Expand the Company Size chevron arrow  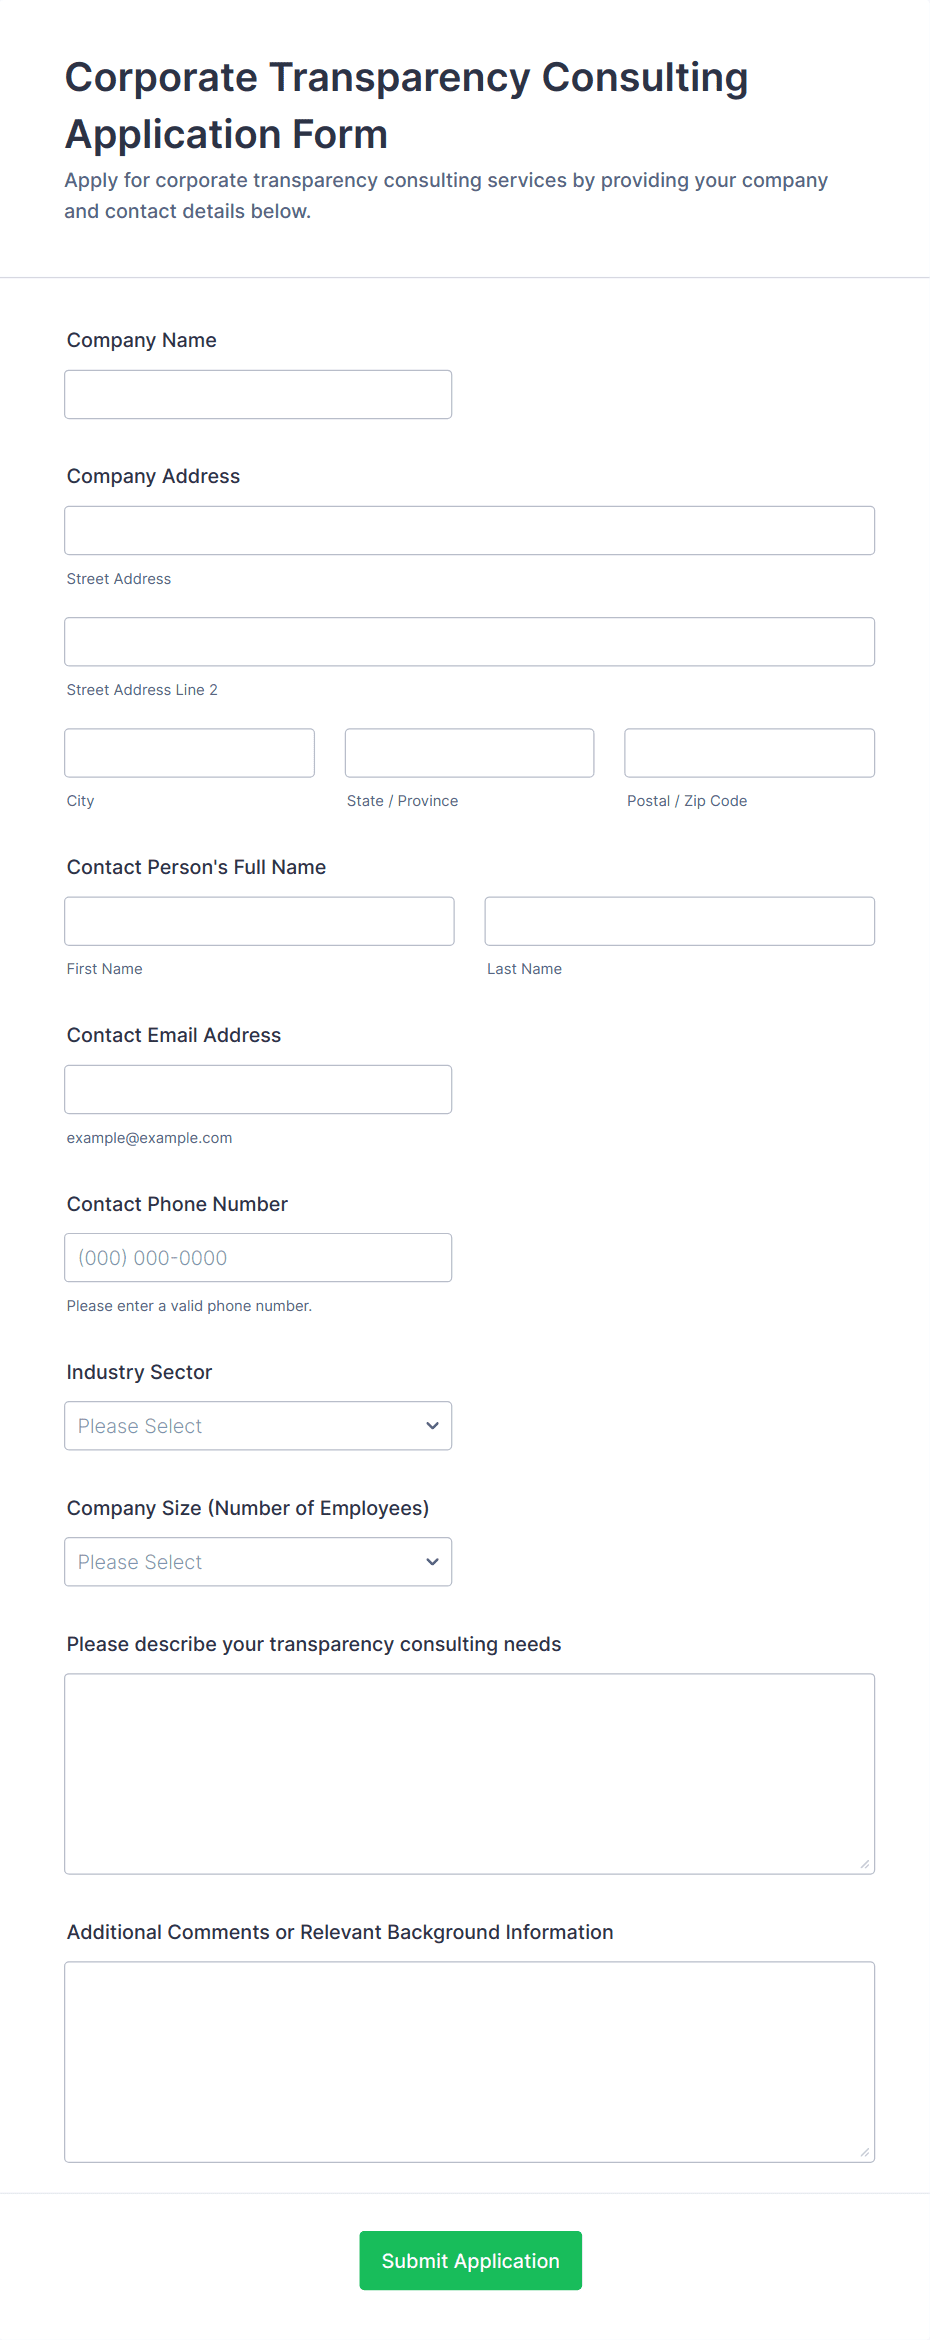(431, 1561)
